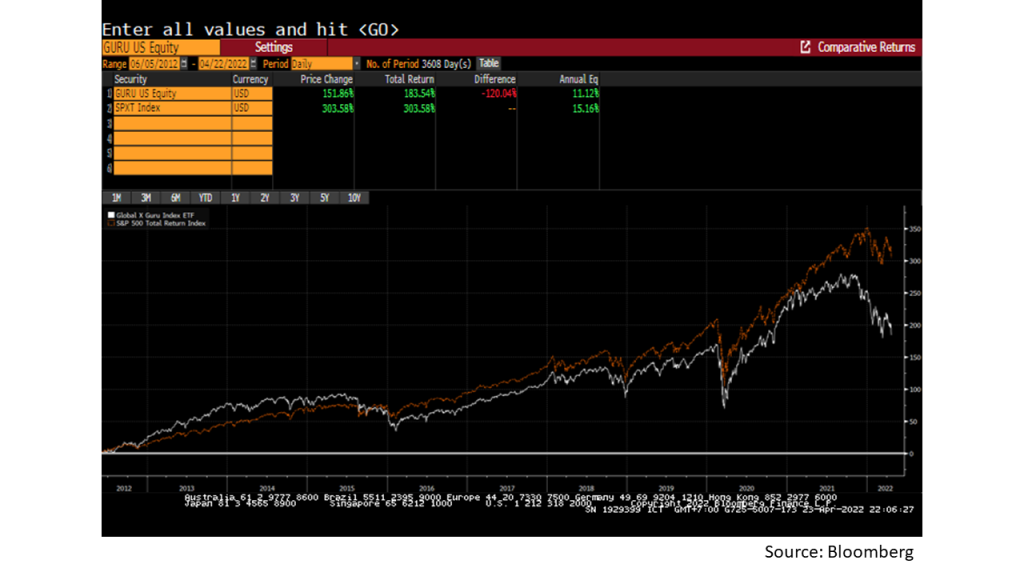Open calendar picker for end date 04/22/2022
1024x576 pixels.
click(253, 63)
